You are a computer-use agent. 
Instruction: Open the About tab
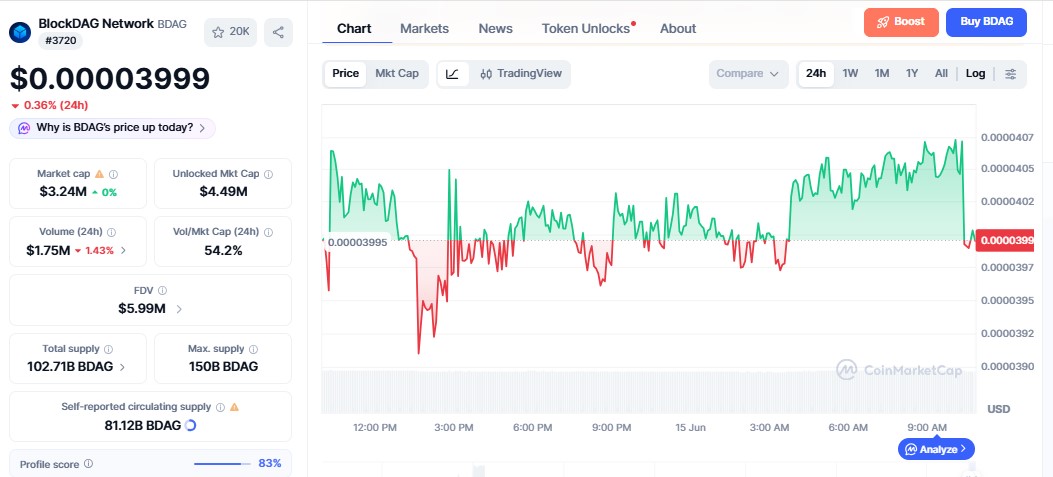[x=678, y=29]
